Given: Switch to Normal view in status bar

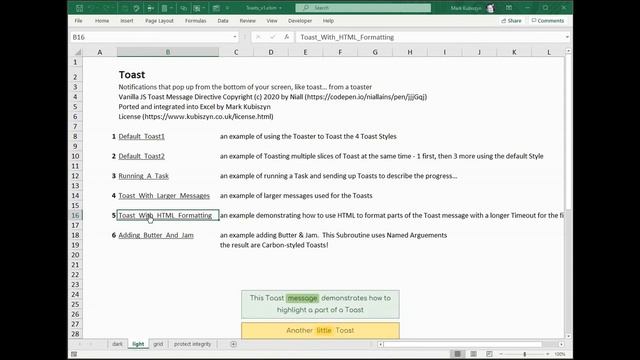Looking at the screenshot, I should coord(458,354).
